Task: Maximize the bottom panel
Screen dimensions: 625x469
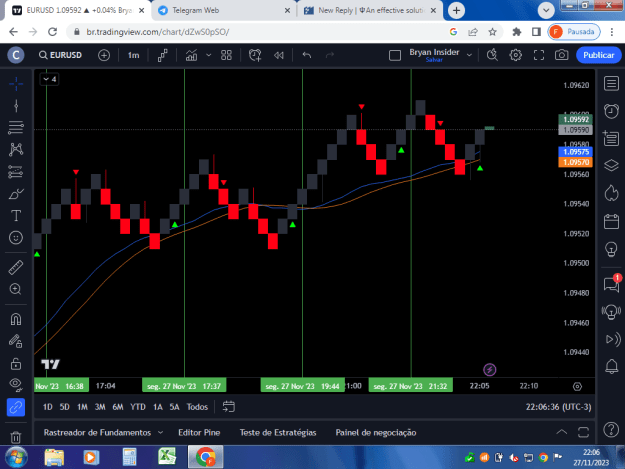Action: click(583, 432)
